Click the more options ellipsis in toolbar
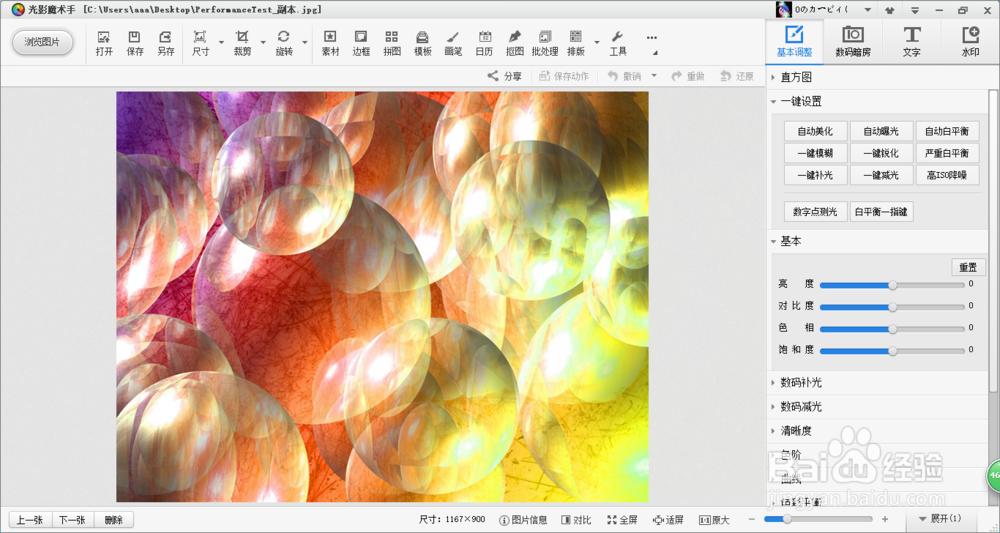This screenshot has height=533, width=1000. [651, 38]
